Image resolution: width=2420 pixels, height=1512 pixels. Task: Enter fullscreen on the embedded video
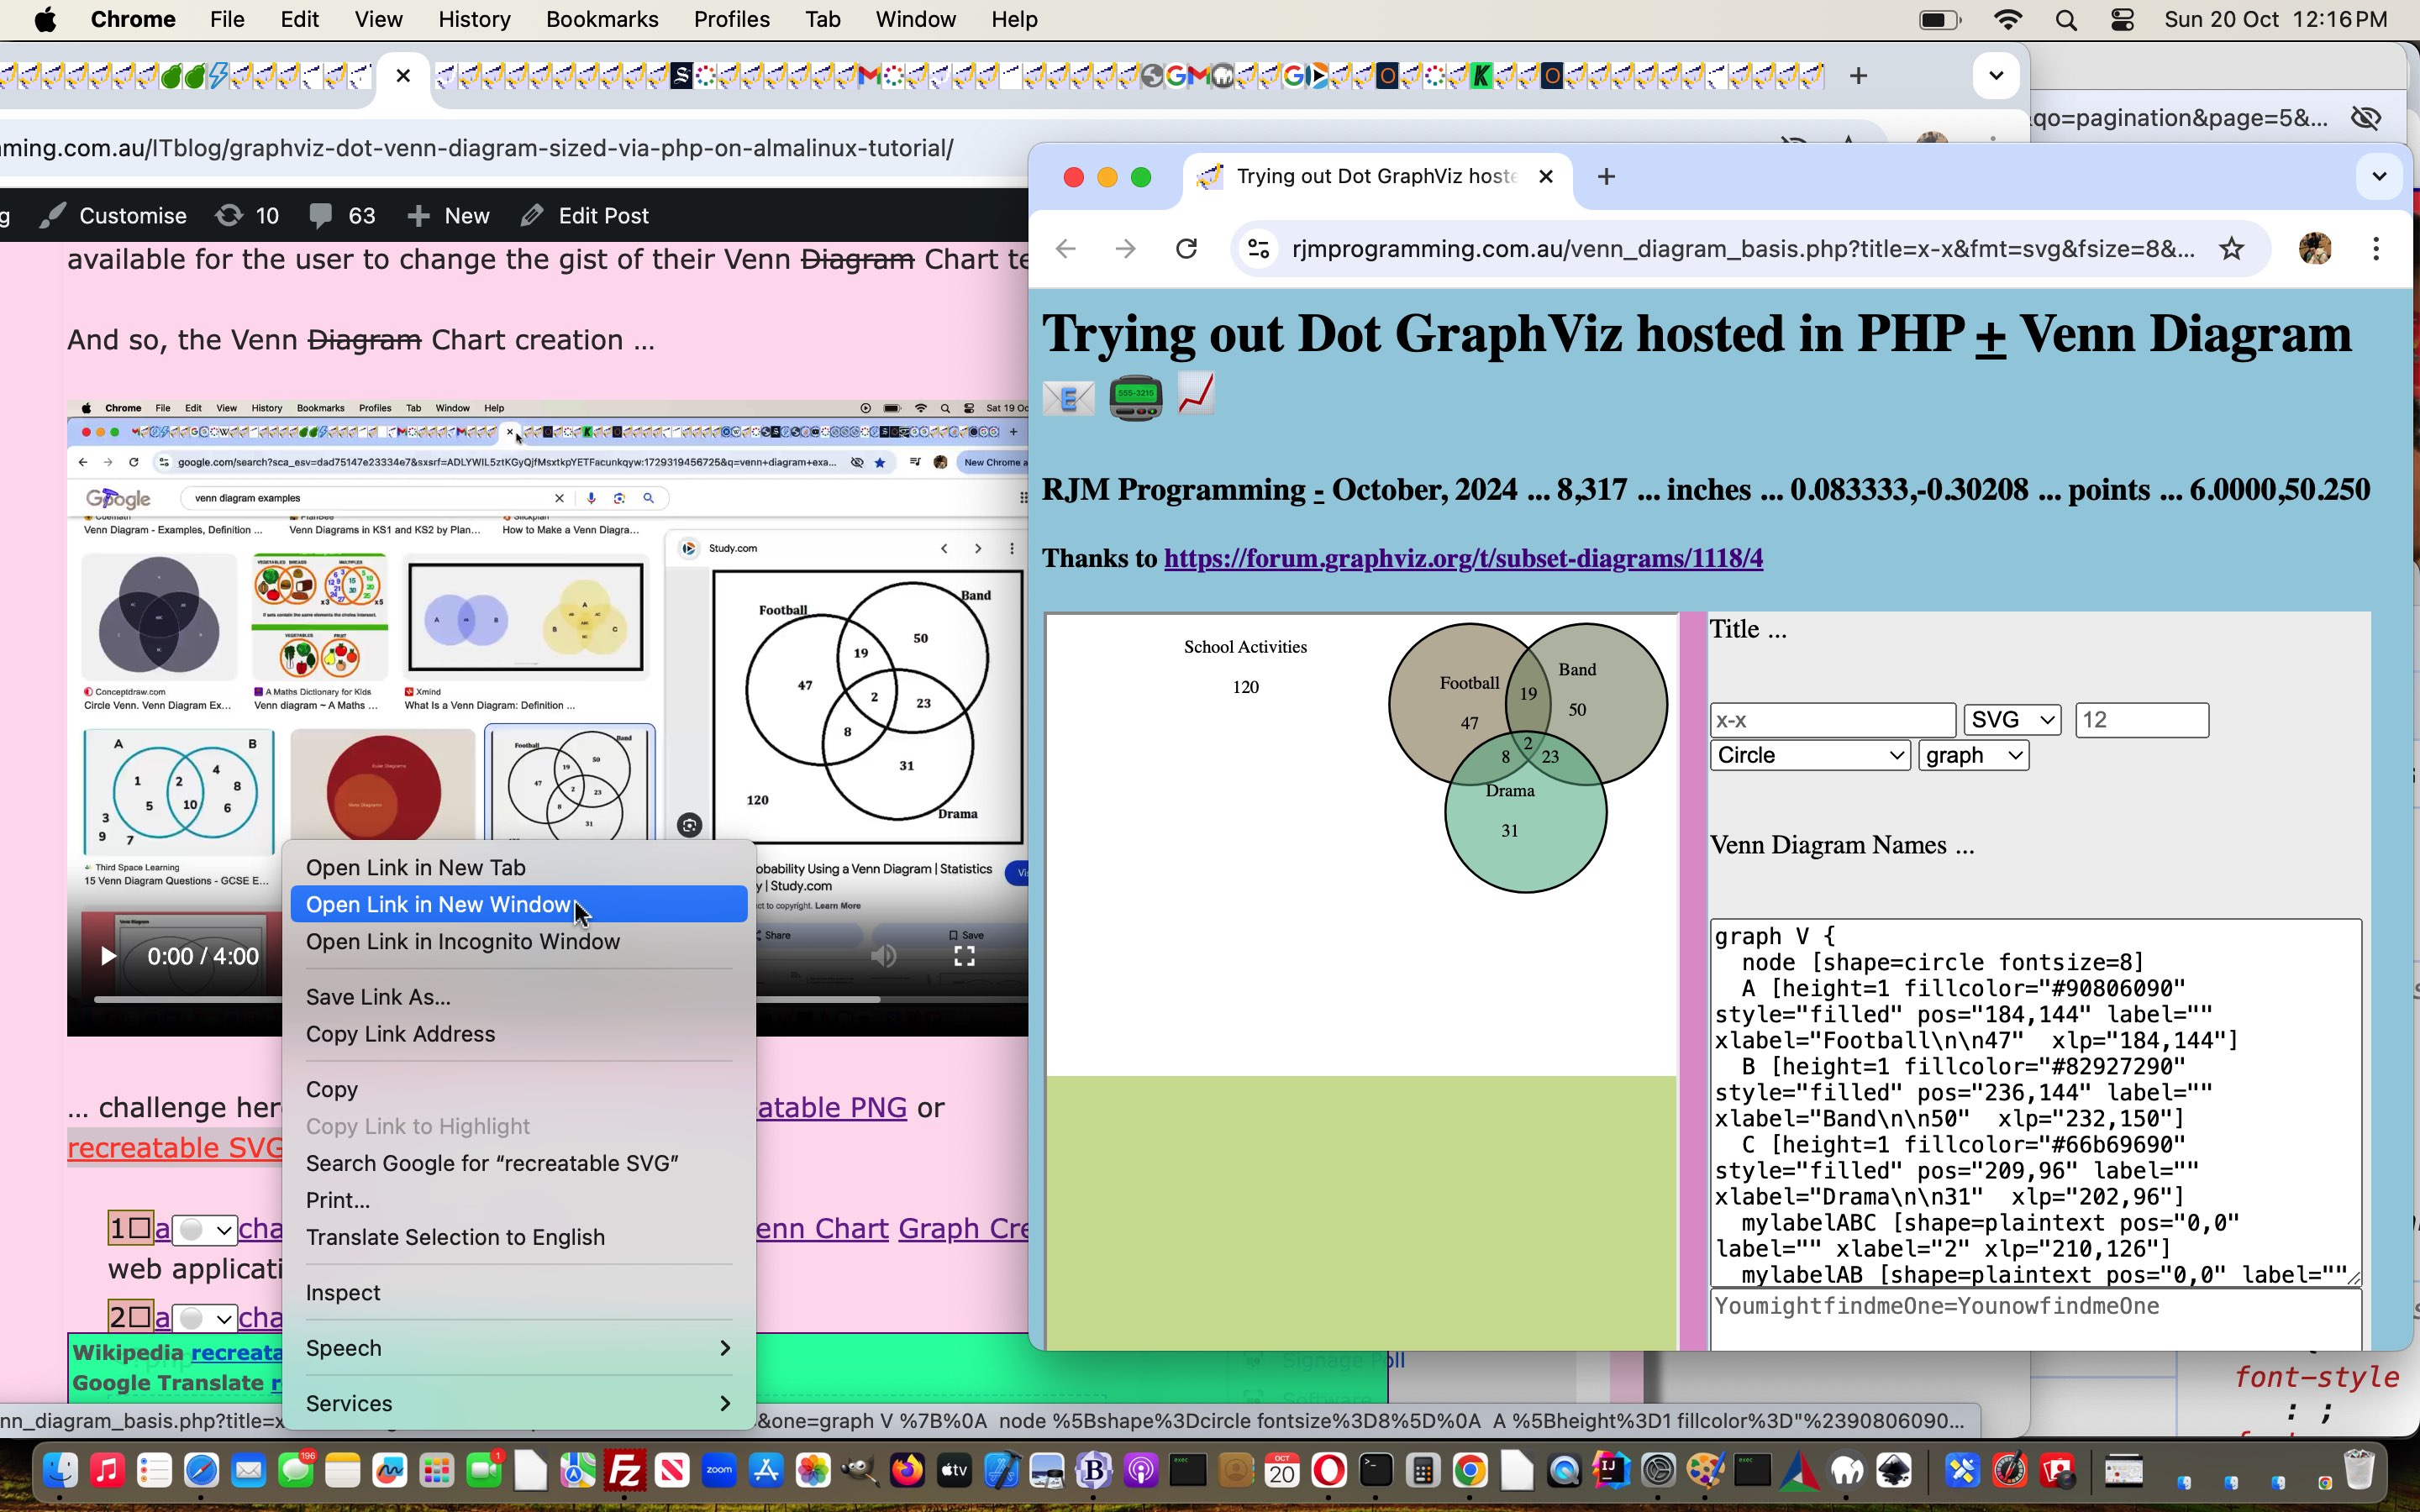click(x=964, y=956)
